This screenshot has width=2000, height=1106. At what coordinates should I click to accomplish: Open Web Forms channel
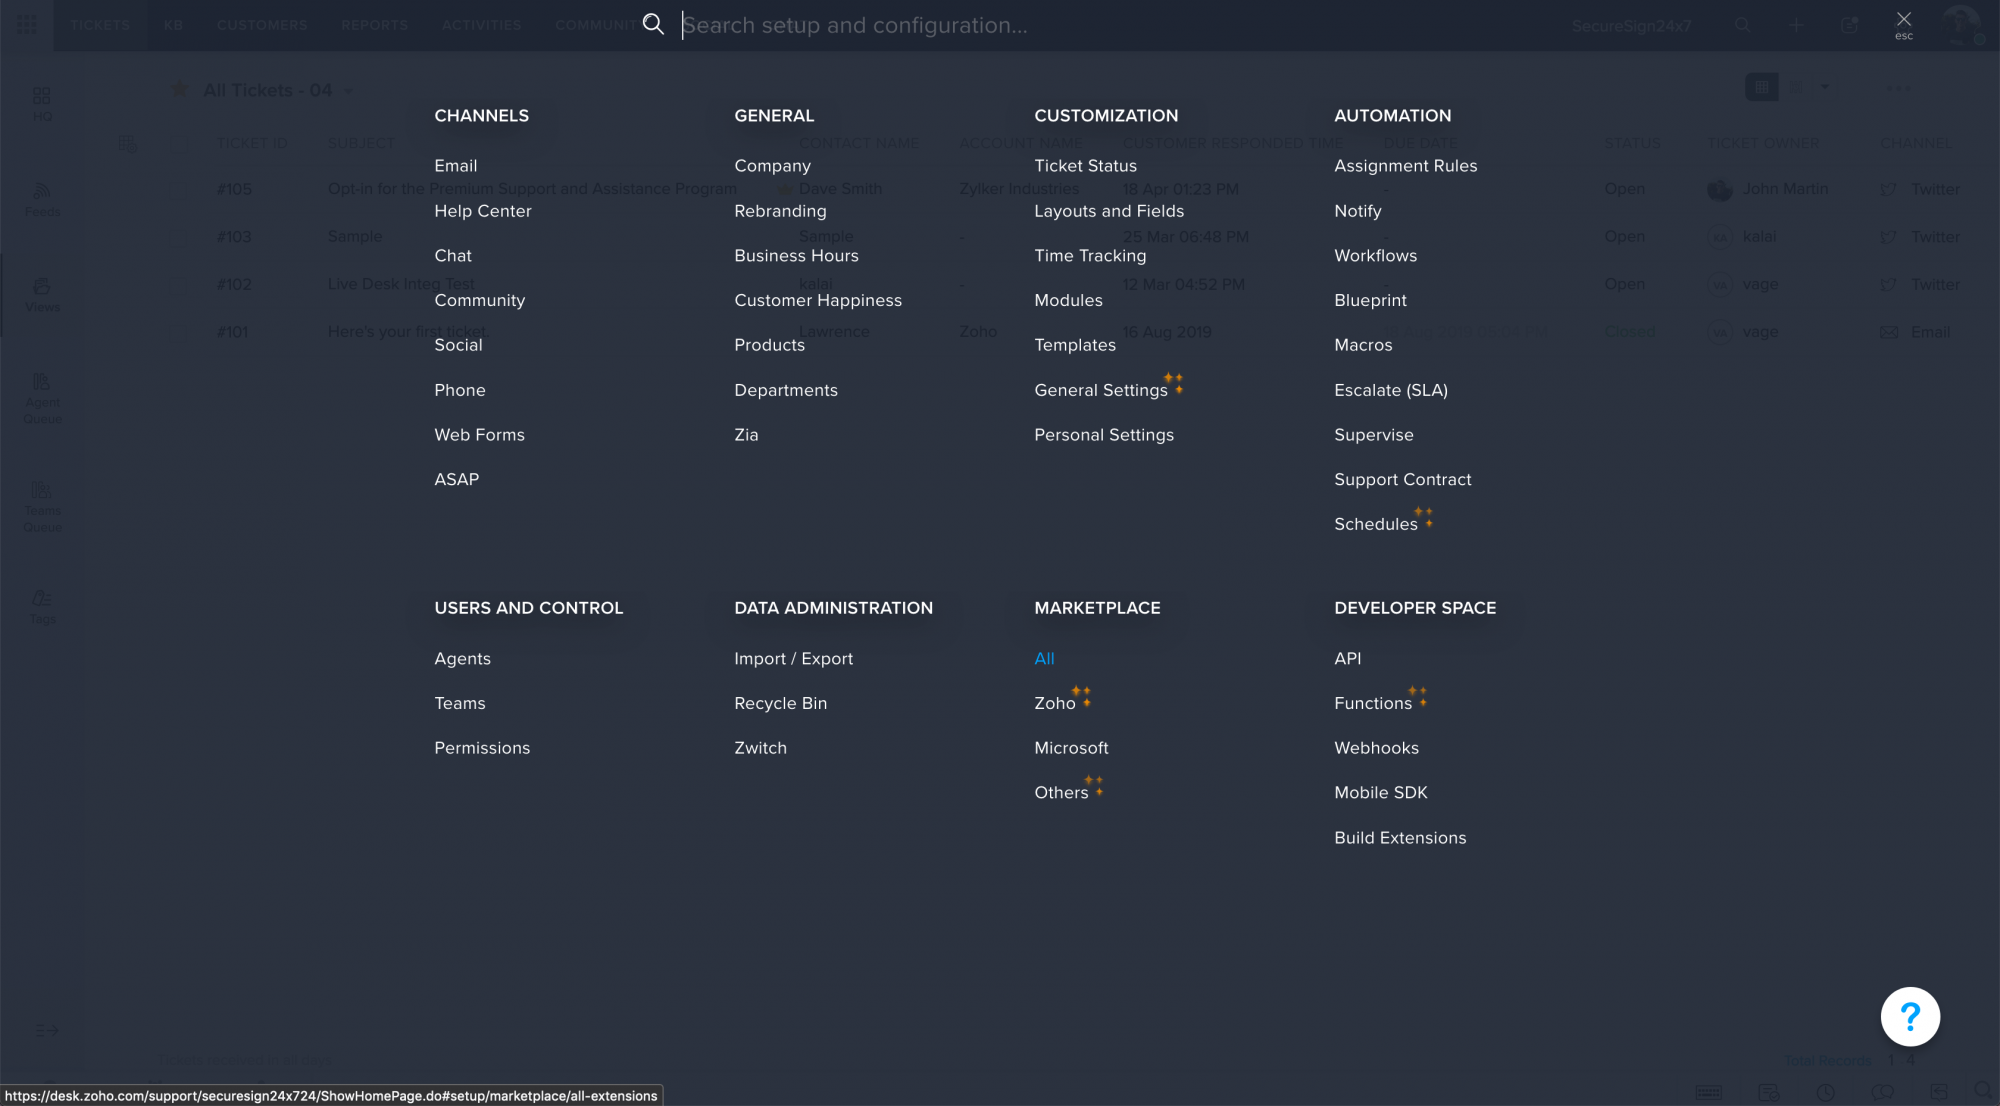point(479,435)
